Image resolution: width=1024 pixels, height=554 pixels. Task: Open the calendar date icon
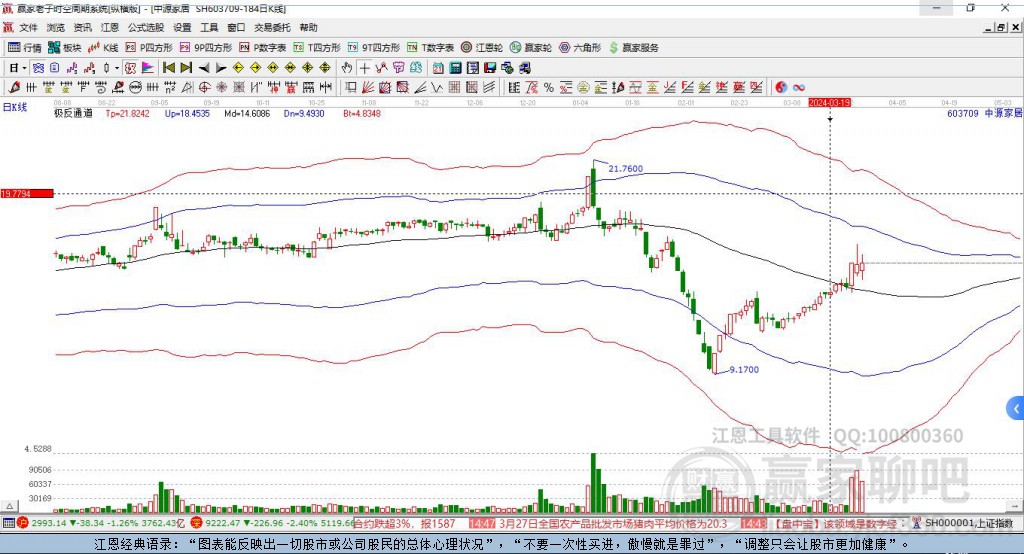[x=438, y=68]
